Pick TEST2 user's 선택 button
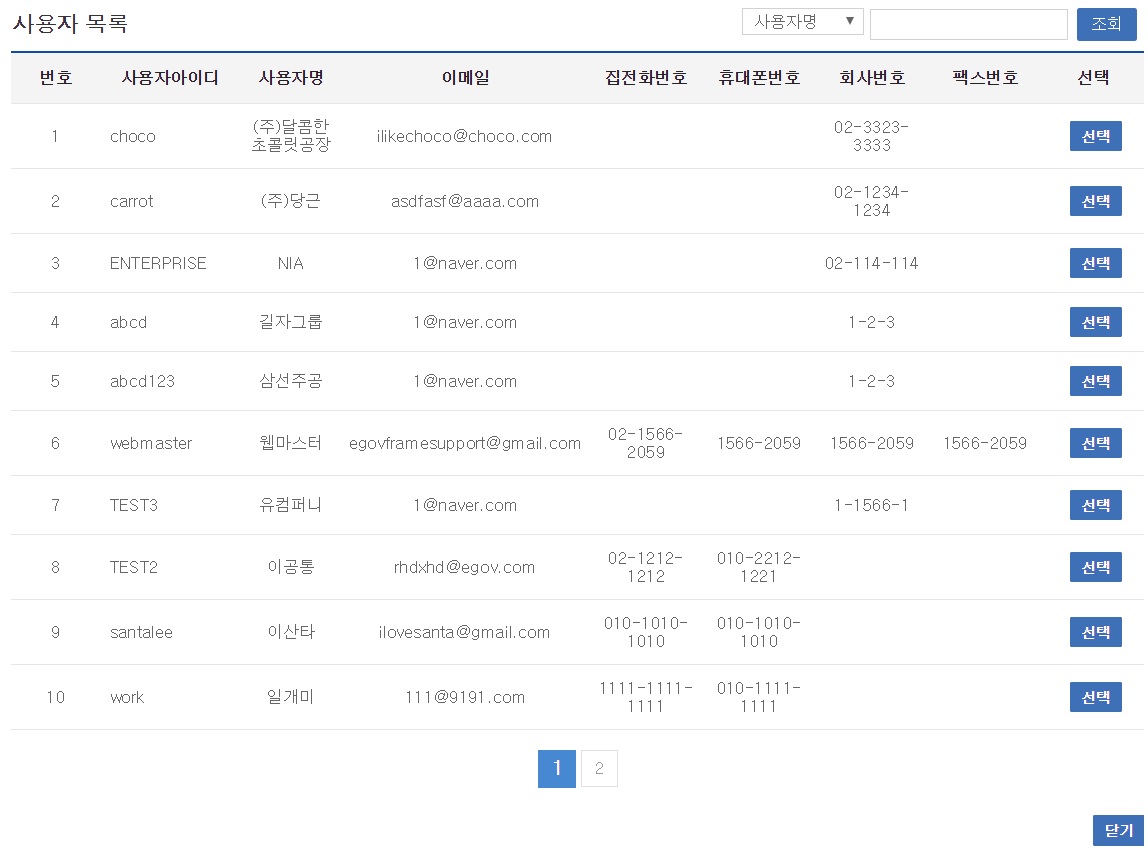This screenshot has height=851, width=1148. (x=1095, y=567)
